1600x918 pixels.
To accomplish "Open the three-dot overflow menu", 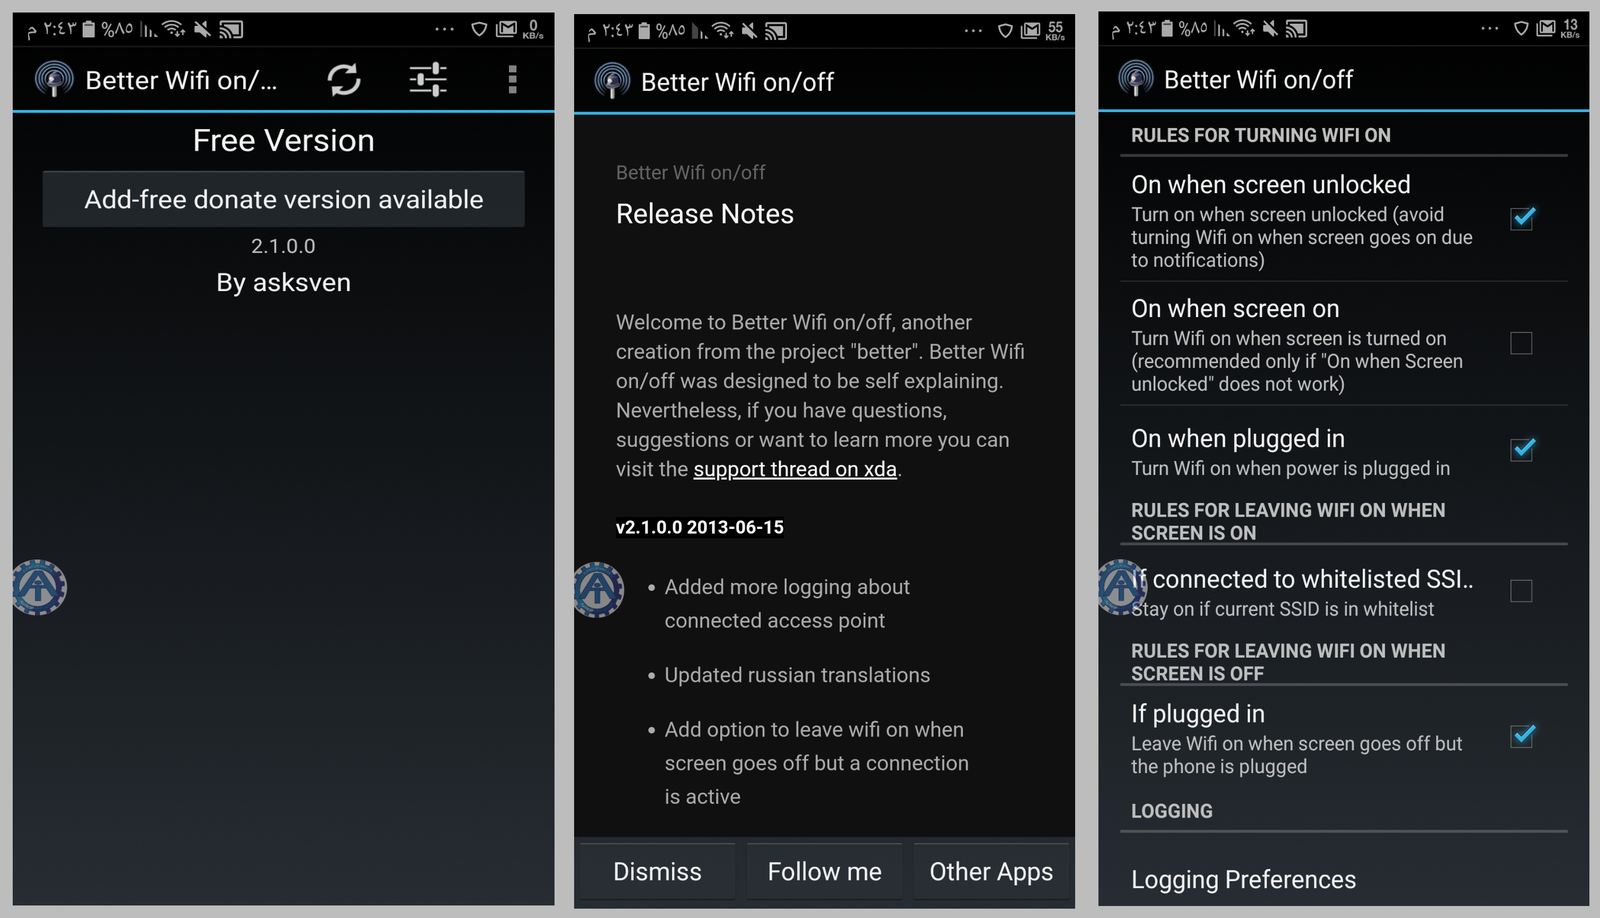I will click(512, 80).
